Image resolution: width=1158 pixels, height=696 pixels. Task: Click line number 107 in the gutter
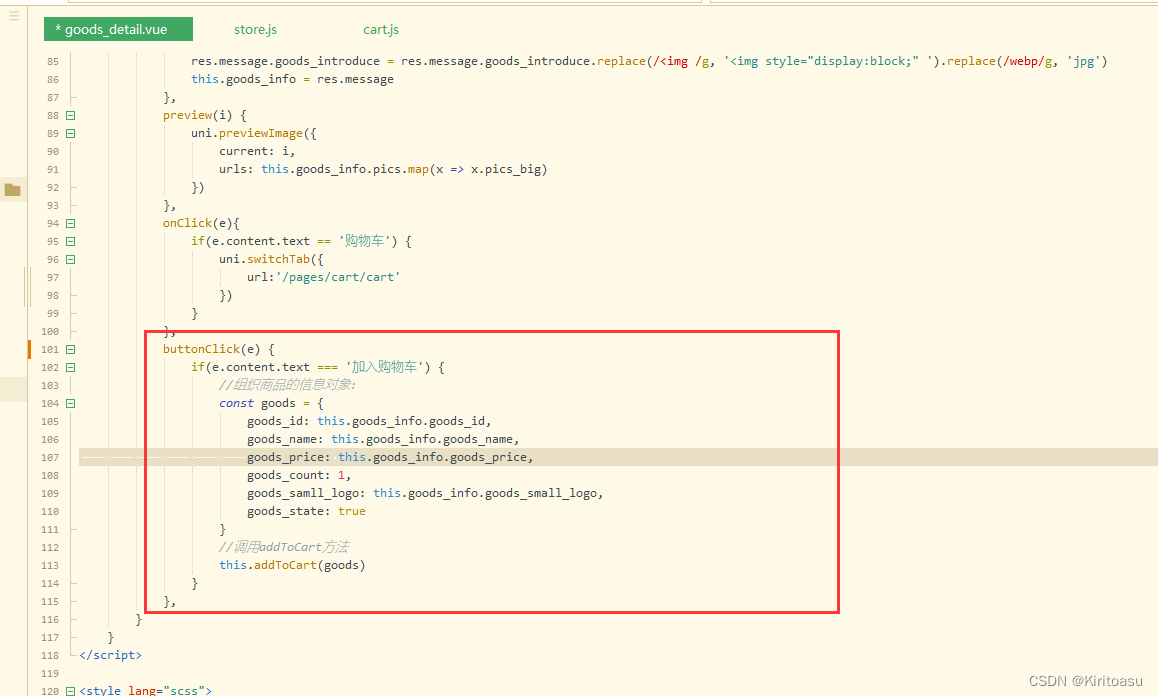click(50, 457)
